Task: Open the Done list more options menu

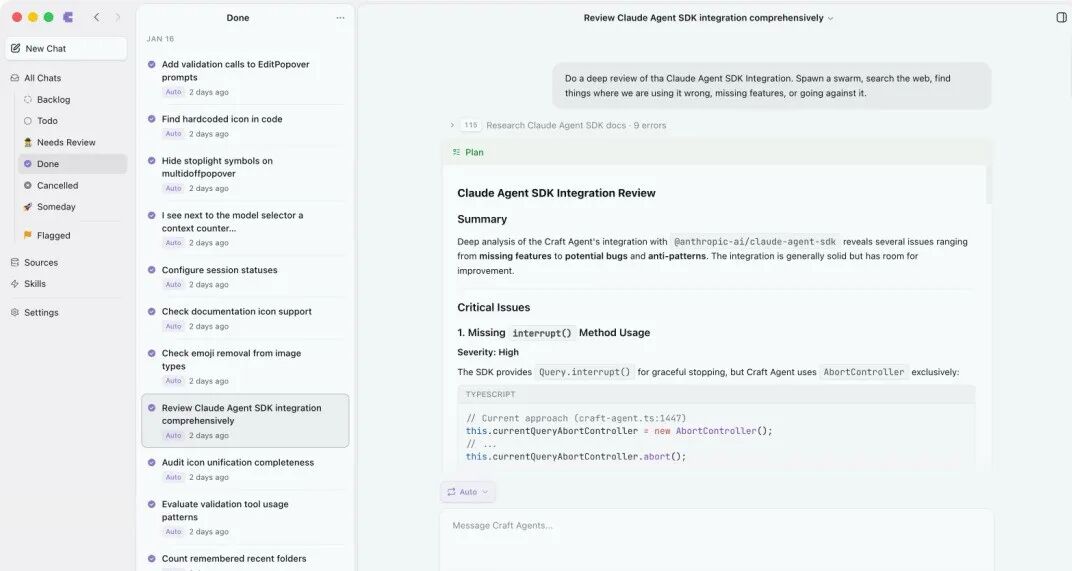Action: [x=340, y=18]
